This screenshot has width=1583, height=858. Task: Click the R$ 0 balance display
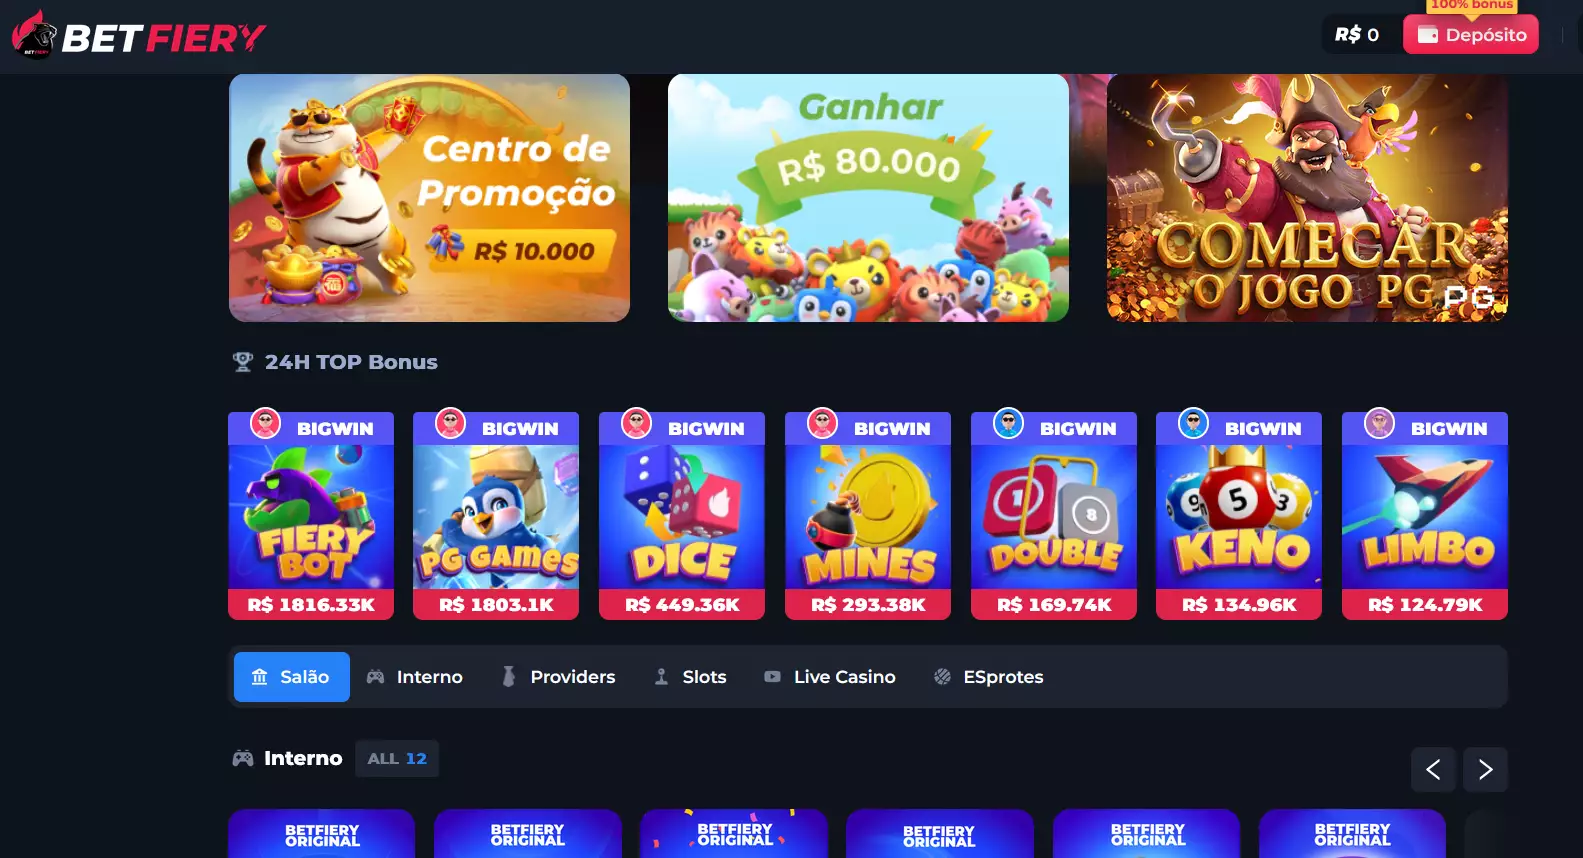tap(1357, 35)
